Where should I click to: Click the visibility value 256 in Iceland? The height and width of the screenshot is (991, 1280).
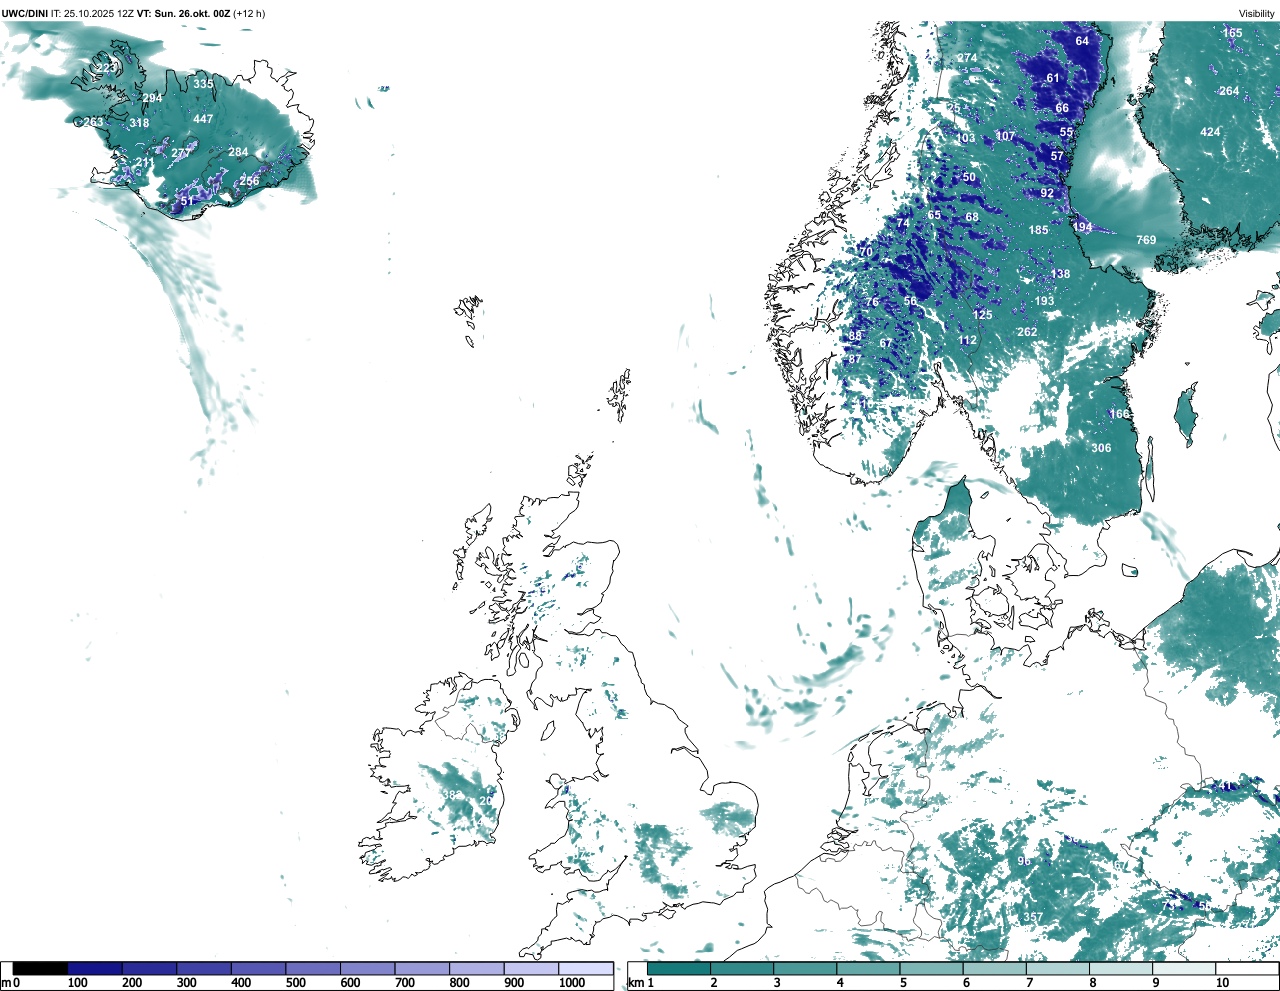coord(249,181)
